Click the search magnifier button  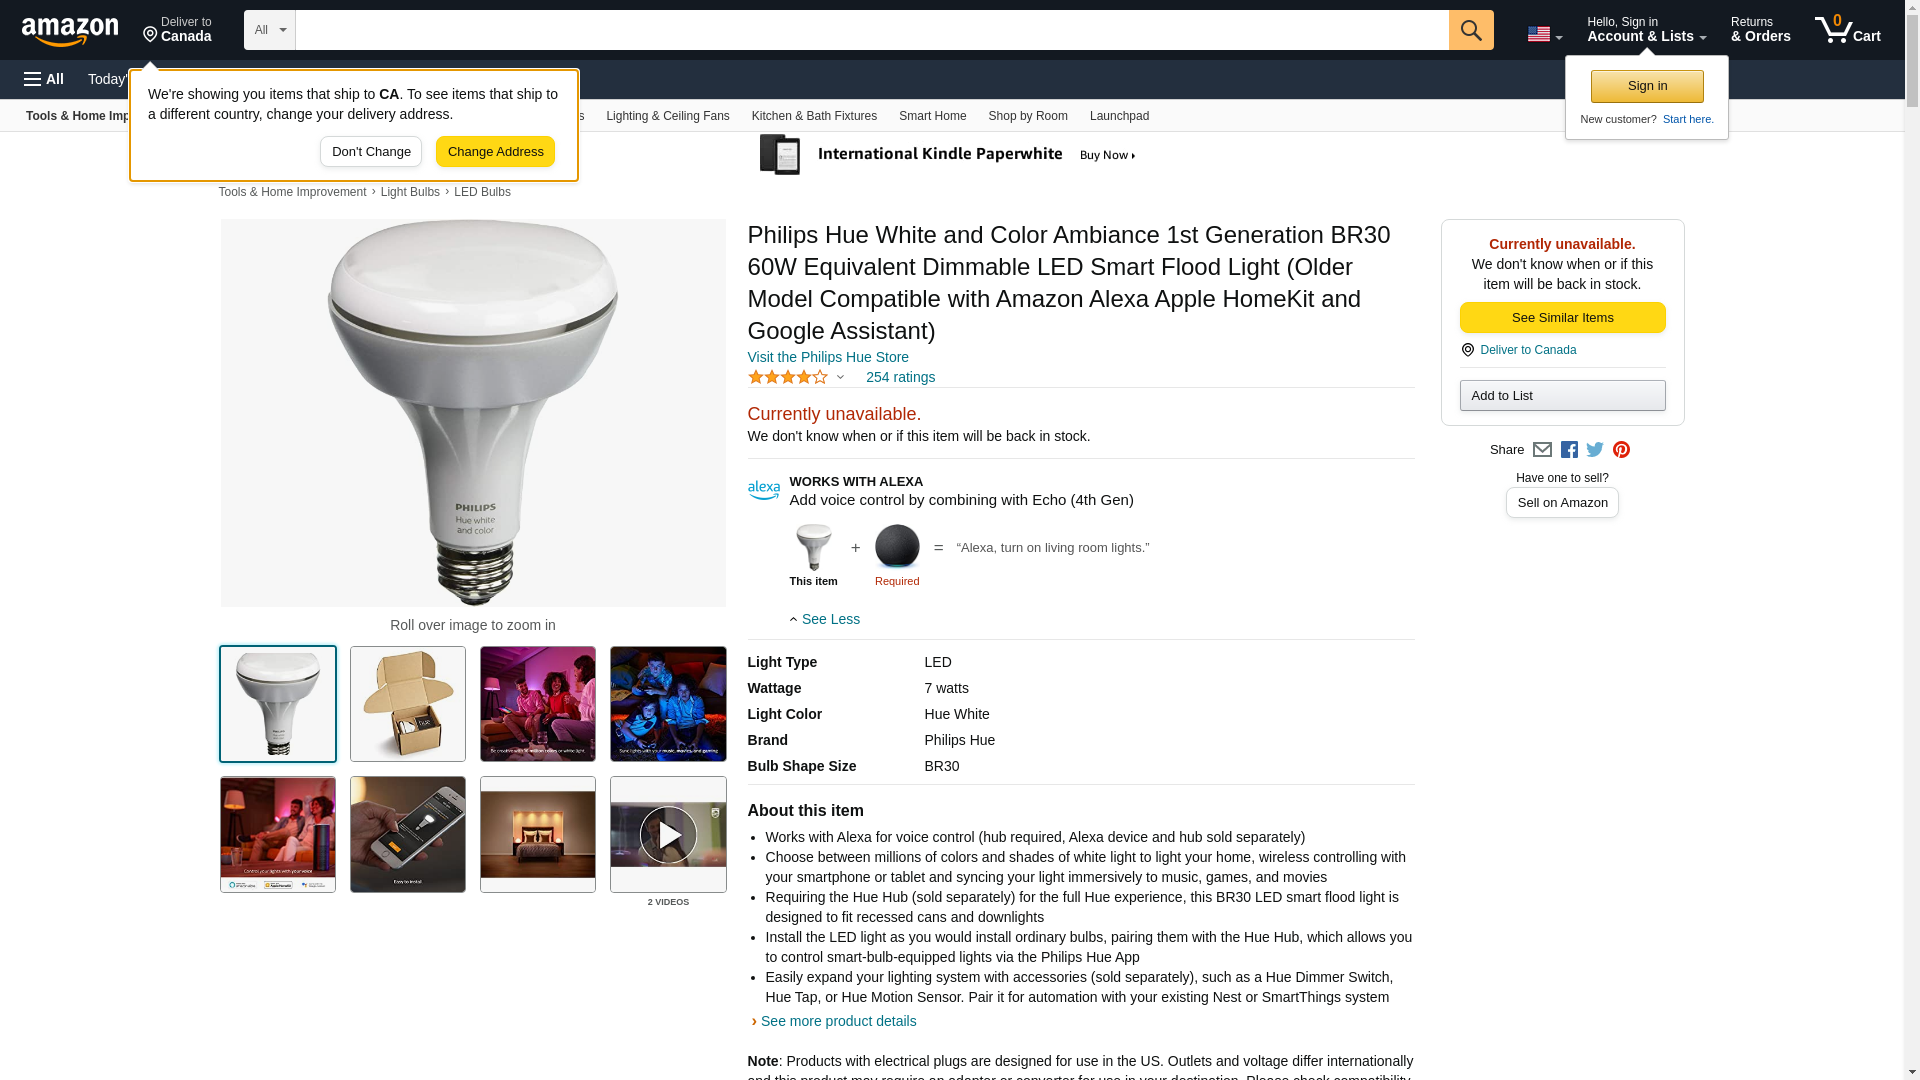(1470, 30)
